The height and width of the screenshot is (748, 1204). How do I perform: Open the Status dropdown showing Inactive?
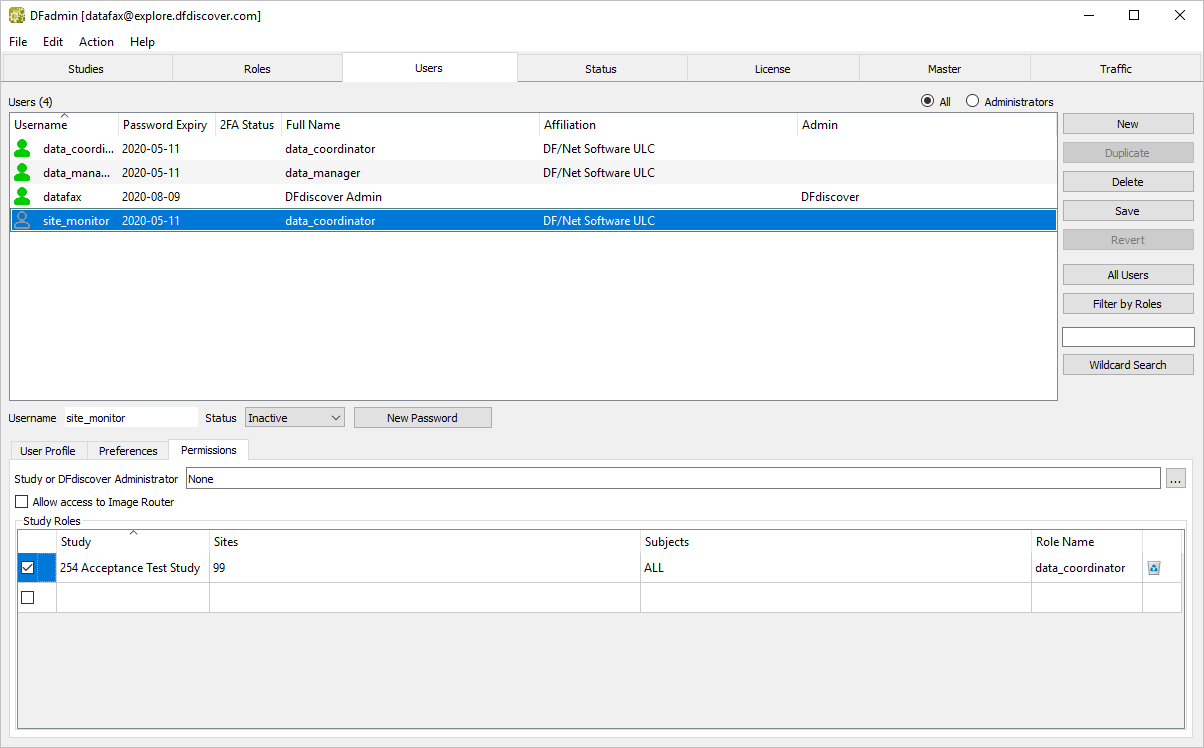coord(294,418)
